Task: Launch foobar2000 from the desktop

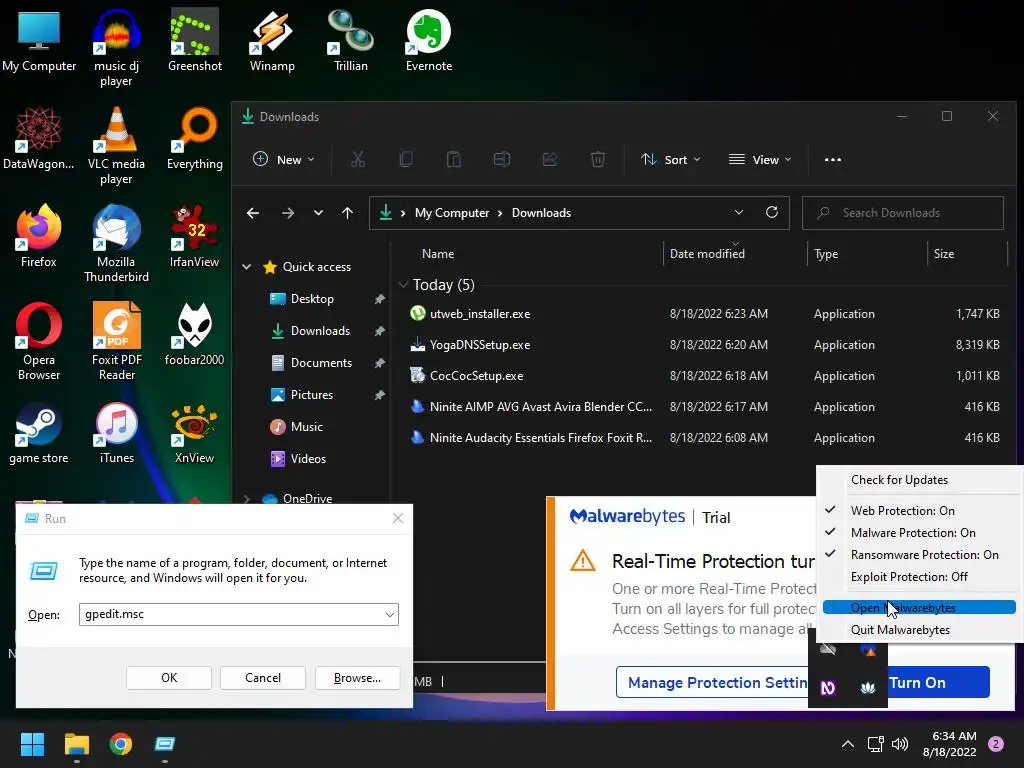Action: click(195, 334)
